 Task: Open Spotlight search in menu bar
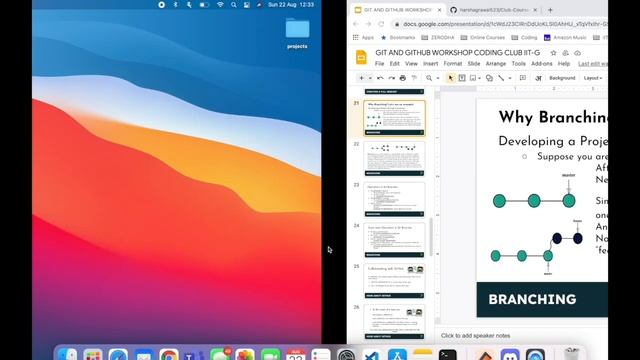233,5
